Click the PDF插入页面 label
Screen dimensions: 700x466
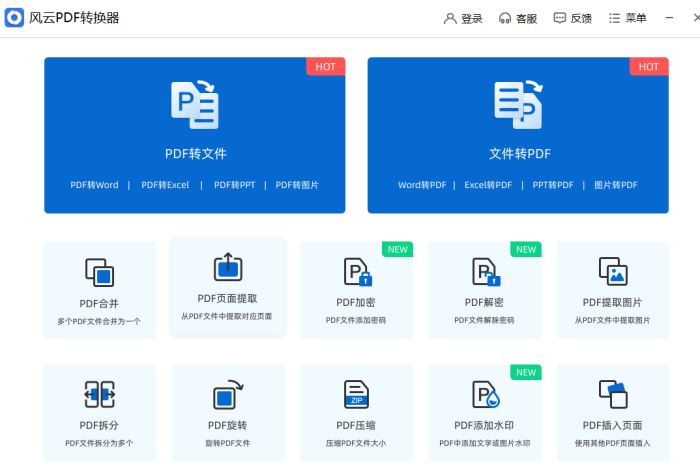coord(612,425)
